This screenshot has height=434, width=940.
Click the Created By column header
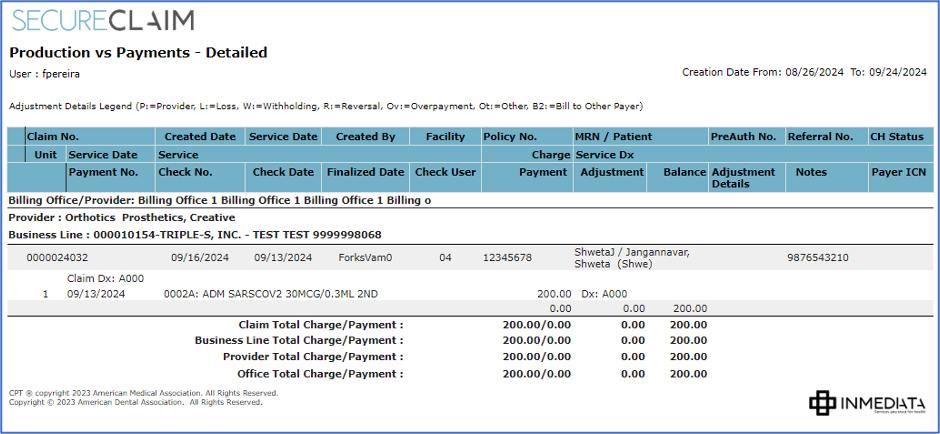[x=365, y=137]
